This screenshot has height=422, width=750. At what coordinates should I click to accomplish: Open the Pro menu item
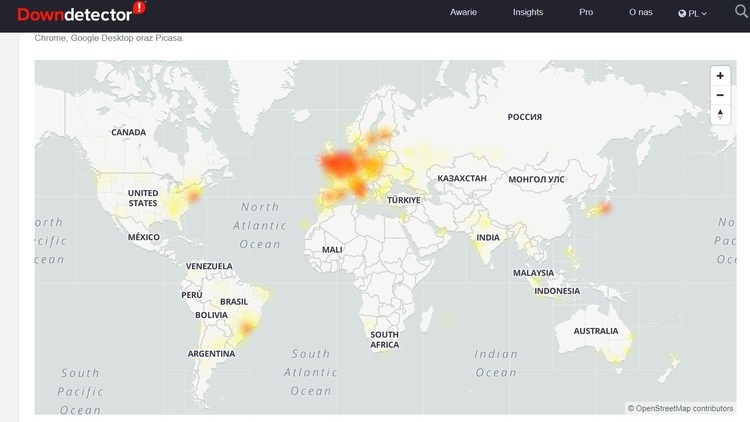point(586,12)
